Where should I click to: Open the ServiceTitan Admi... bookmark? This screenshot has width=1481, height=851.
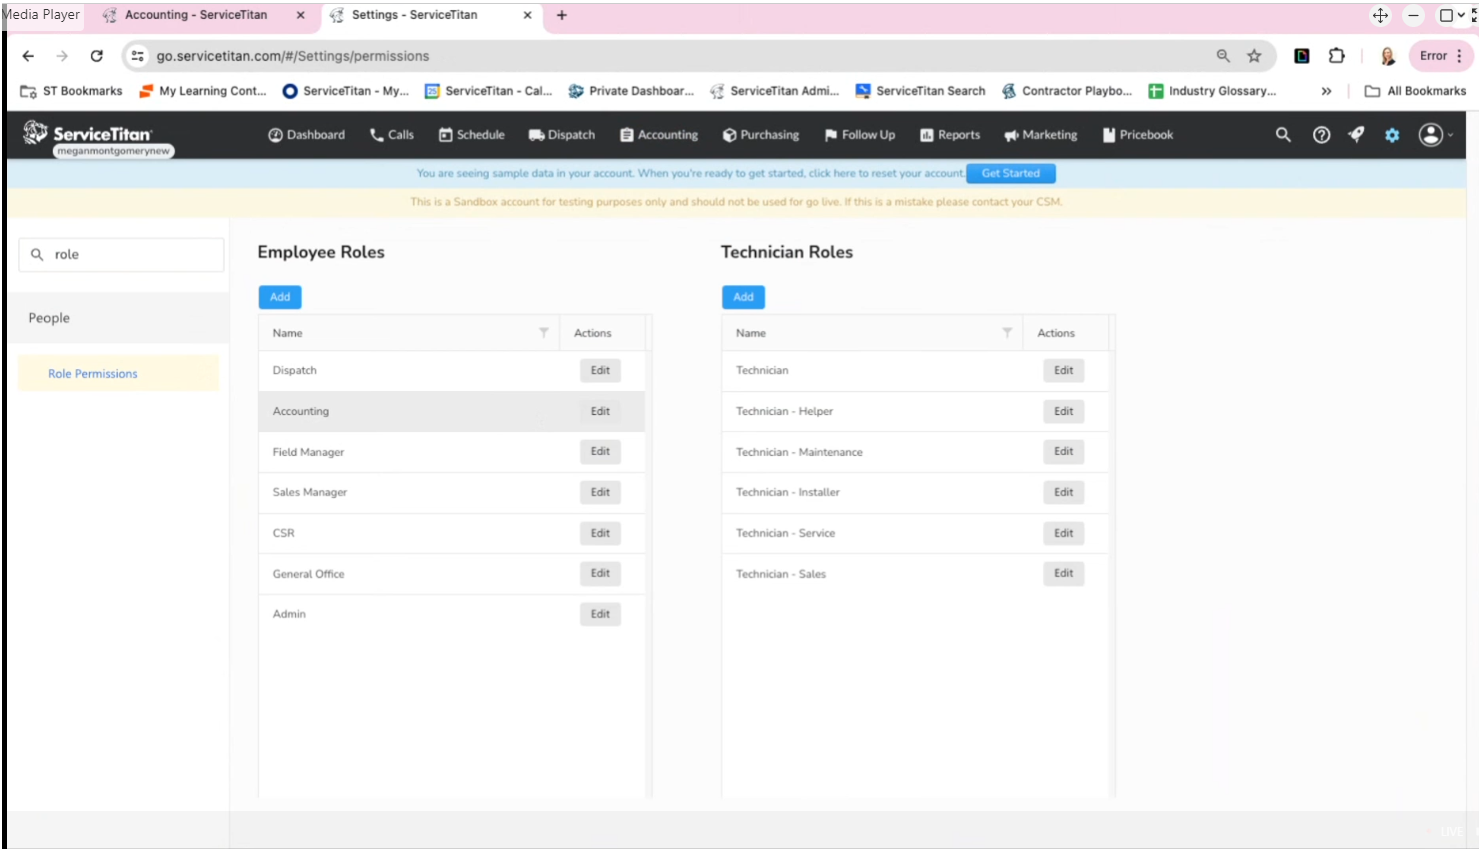click(775, 91)
